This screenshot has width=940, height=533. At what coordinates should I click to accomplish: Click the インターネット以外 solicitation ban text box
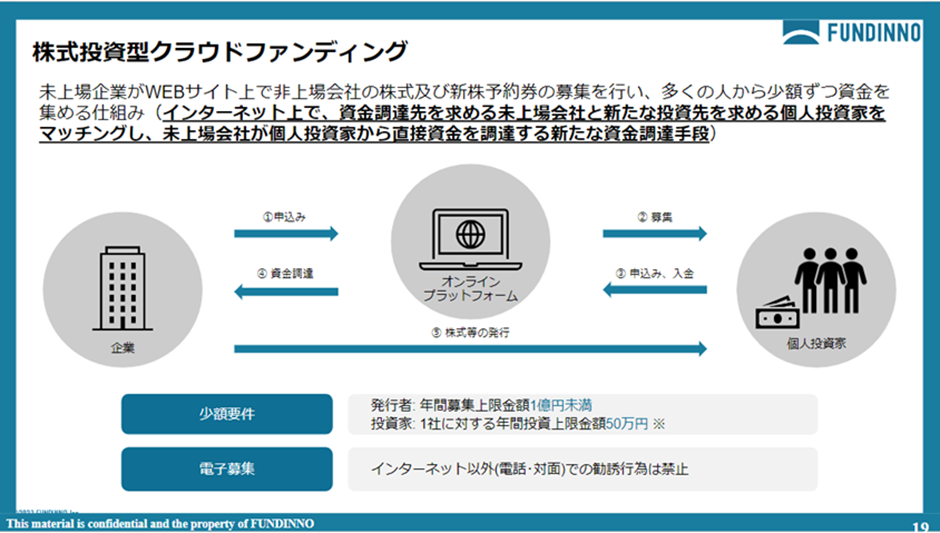click(x=584, y=468)
